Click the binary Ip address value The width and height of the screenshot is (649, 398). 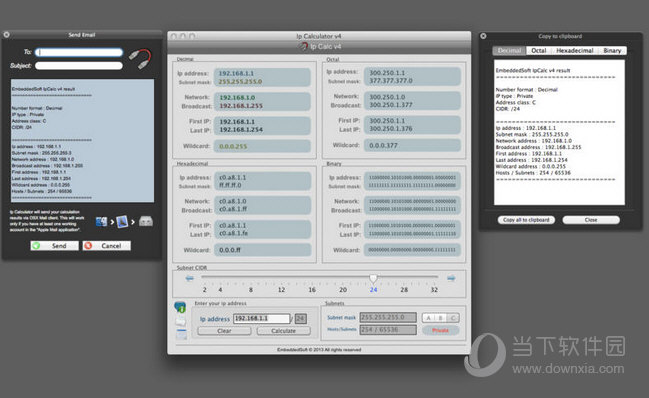[412, 177]
